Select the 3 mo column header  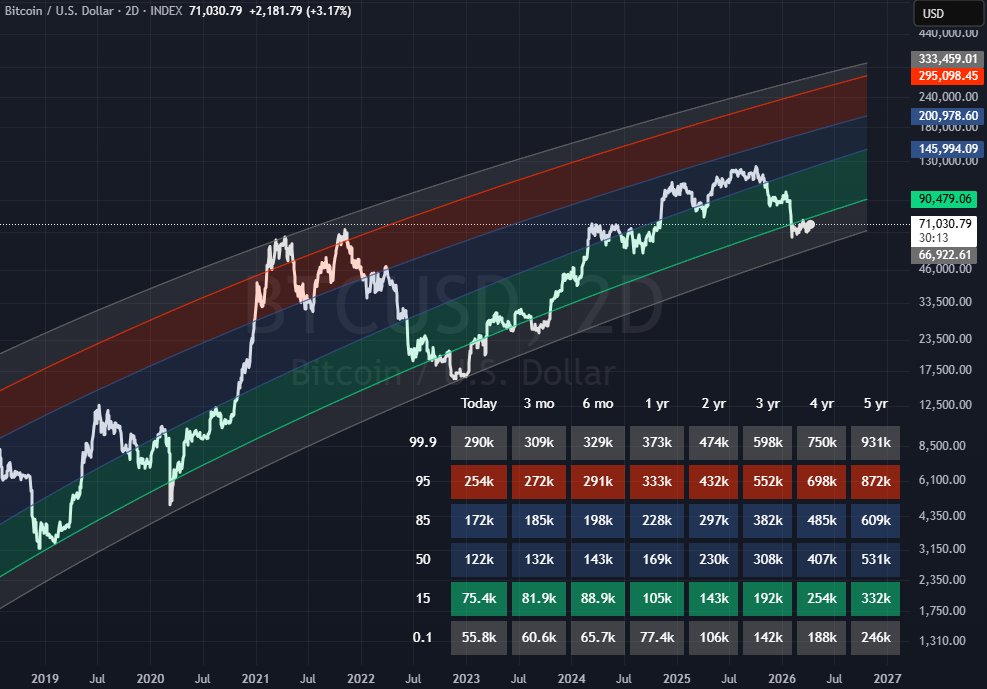tap(539, 403)
